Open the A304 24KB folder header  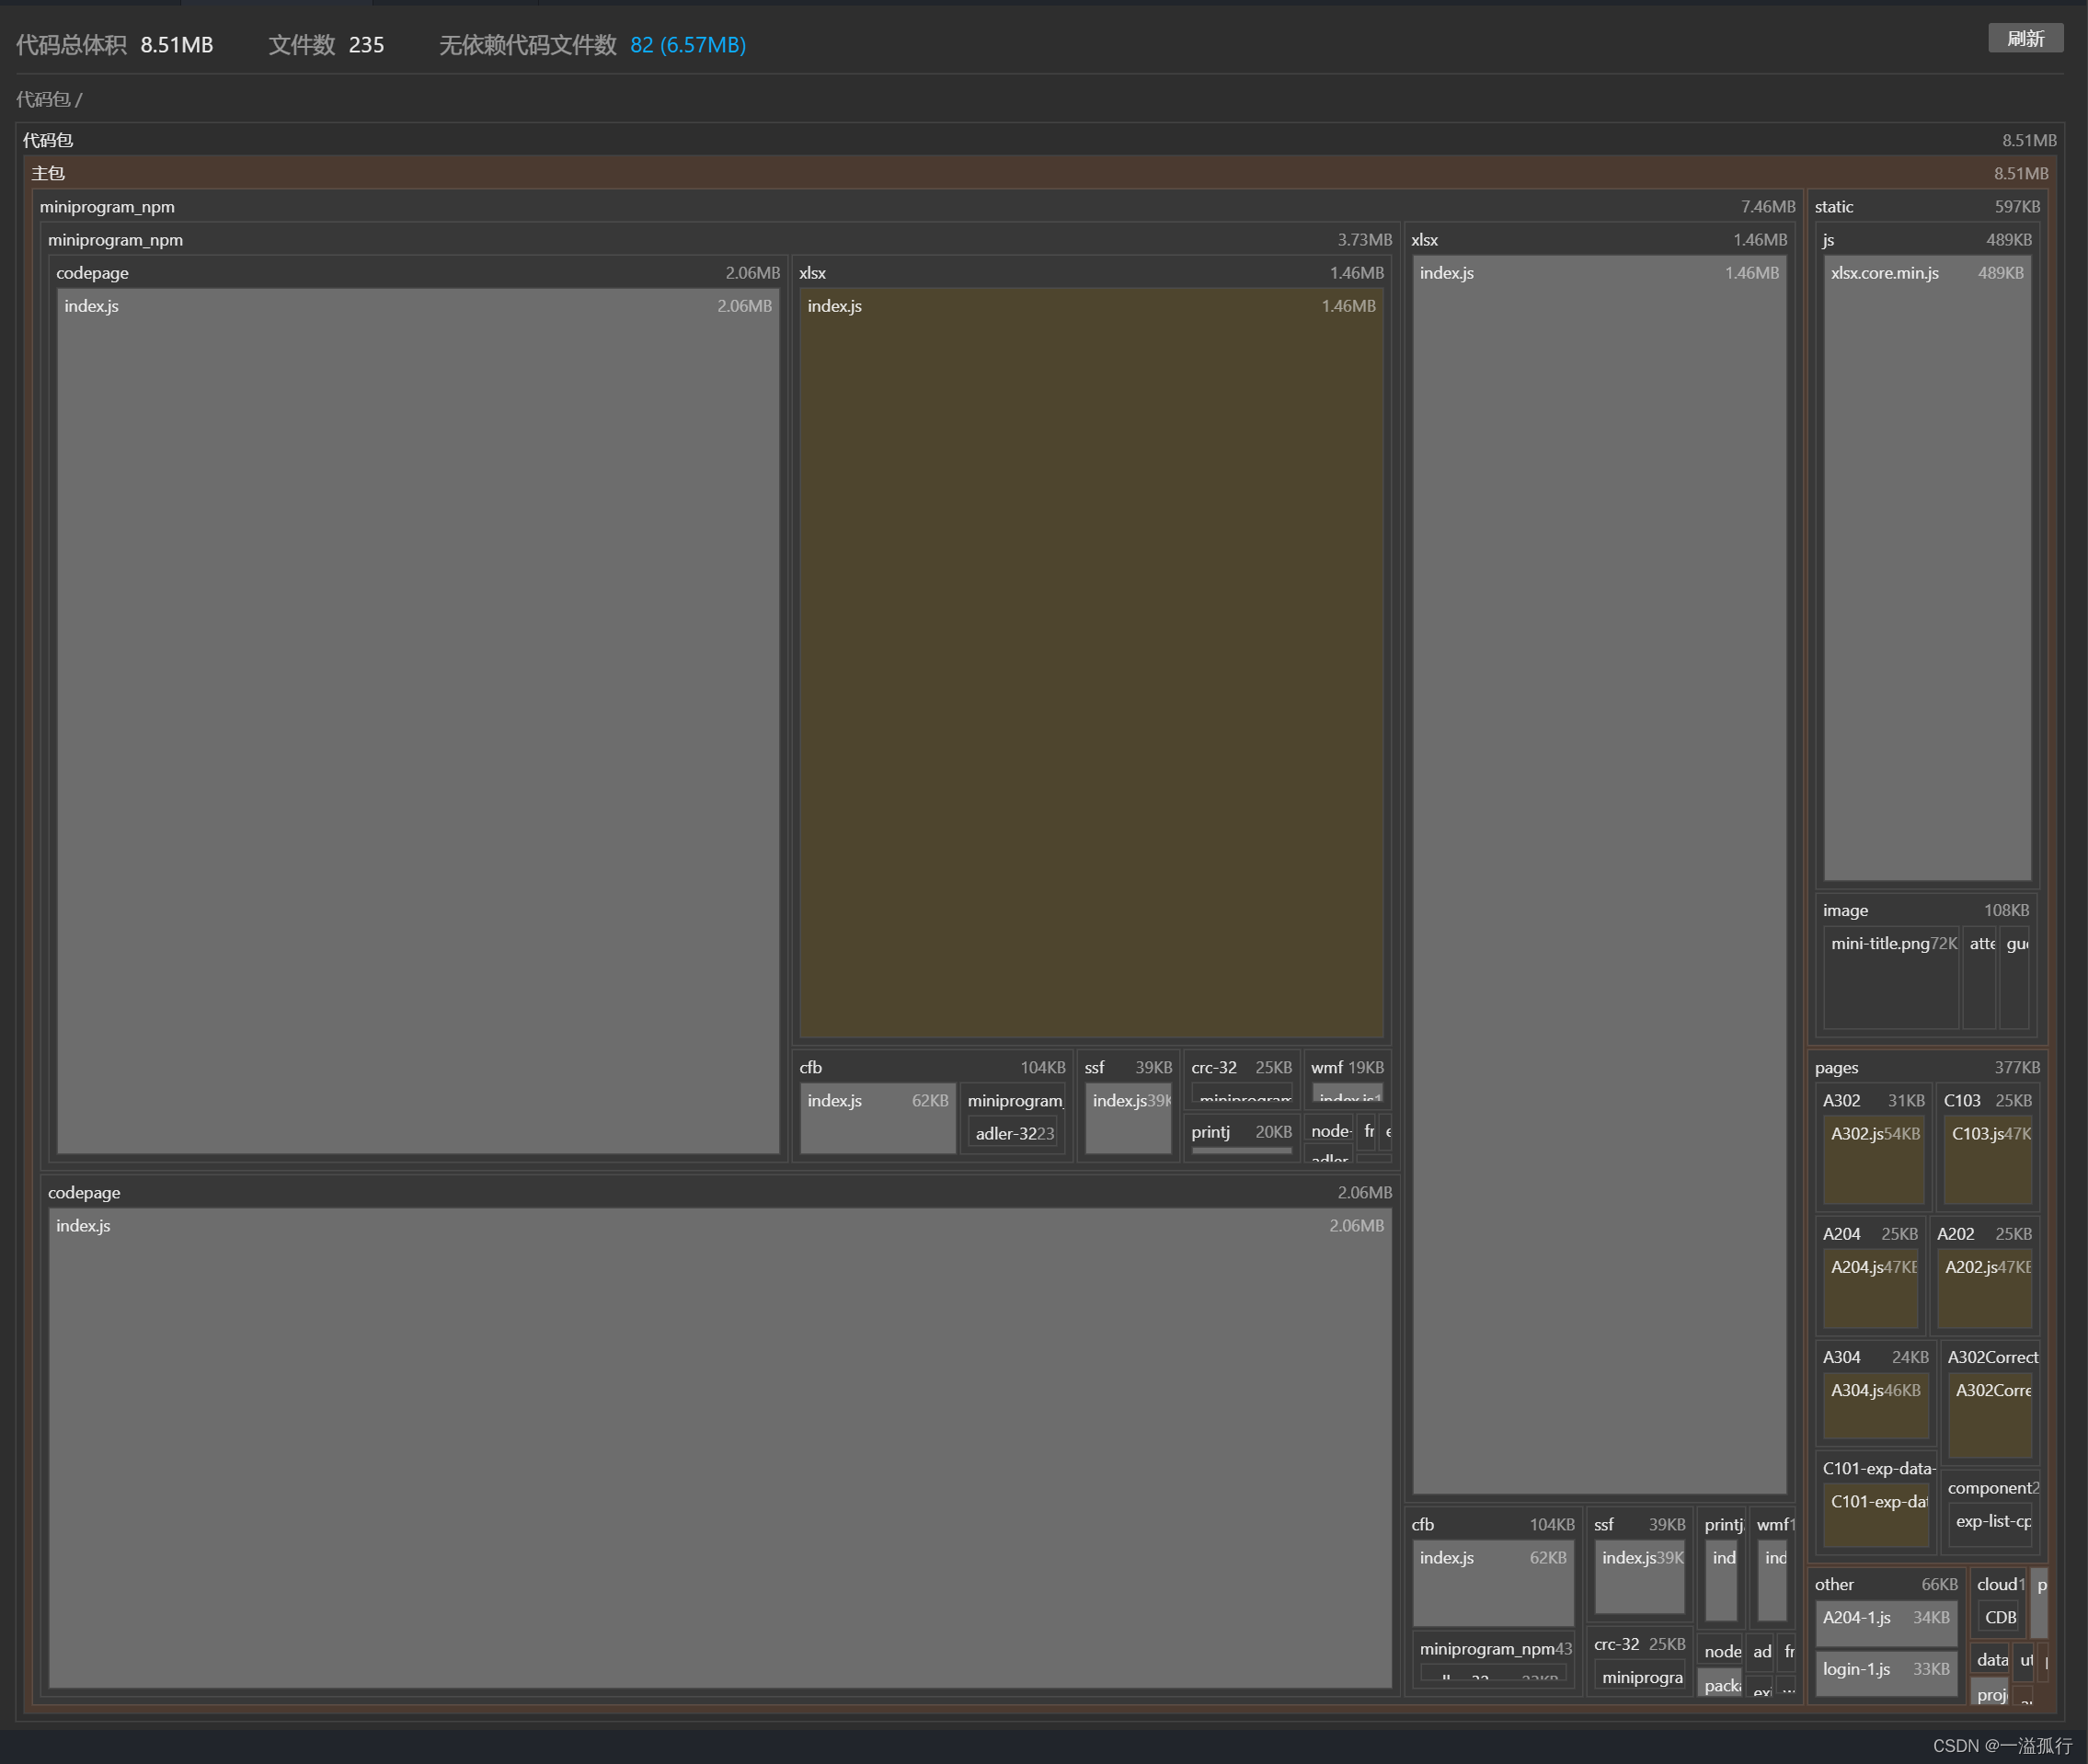tap(1875, 1357)
